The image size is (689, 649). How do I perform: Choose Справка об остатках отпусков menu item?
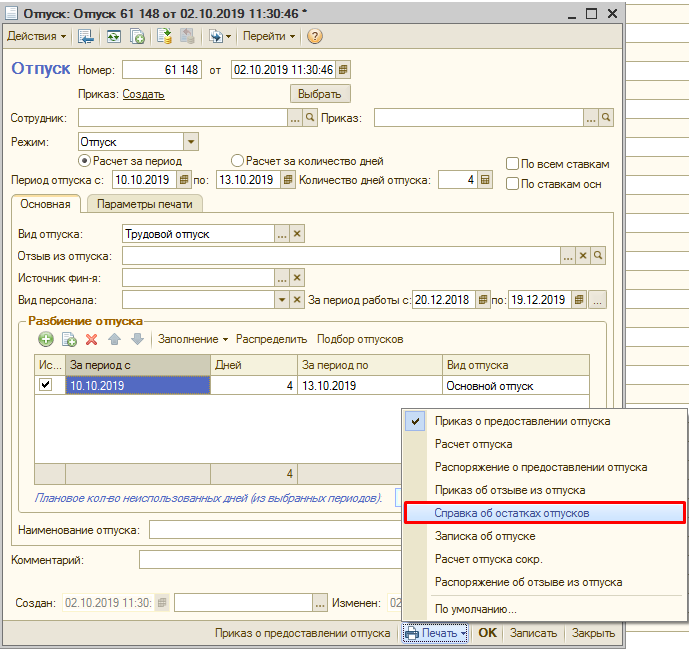[512, 513]
